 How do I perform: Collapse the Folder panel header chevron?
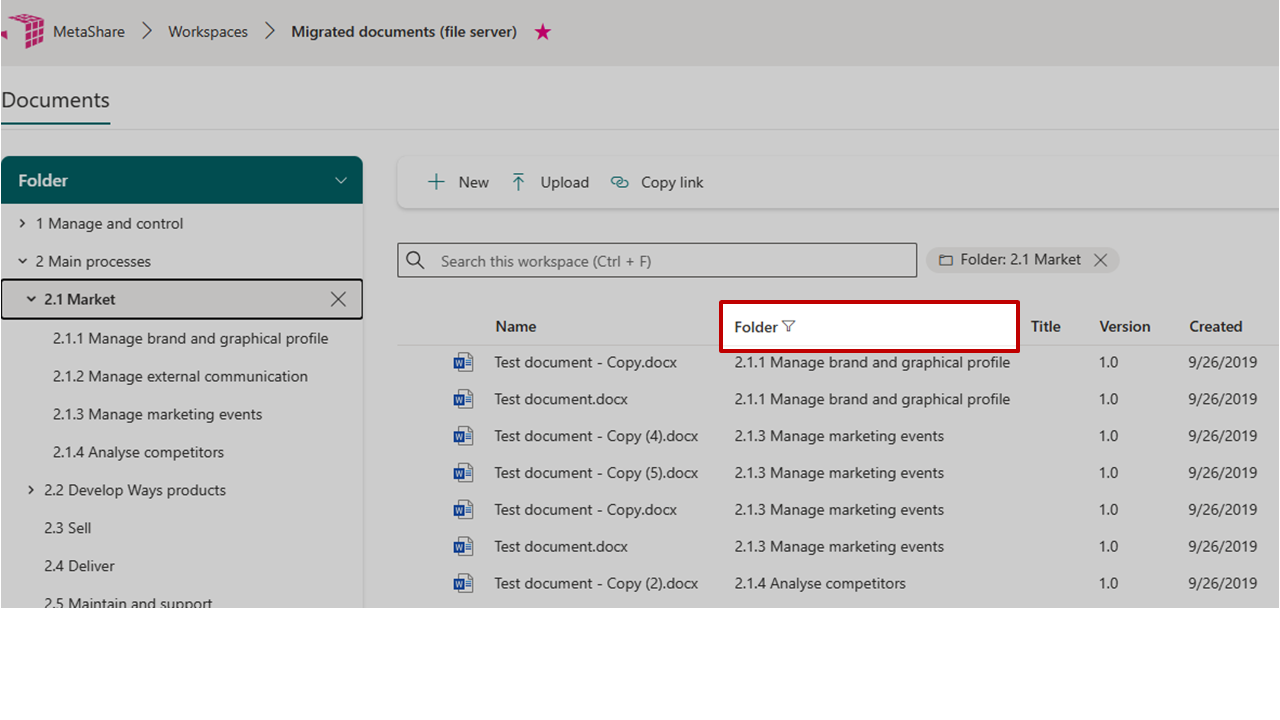coord(341,181)
